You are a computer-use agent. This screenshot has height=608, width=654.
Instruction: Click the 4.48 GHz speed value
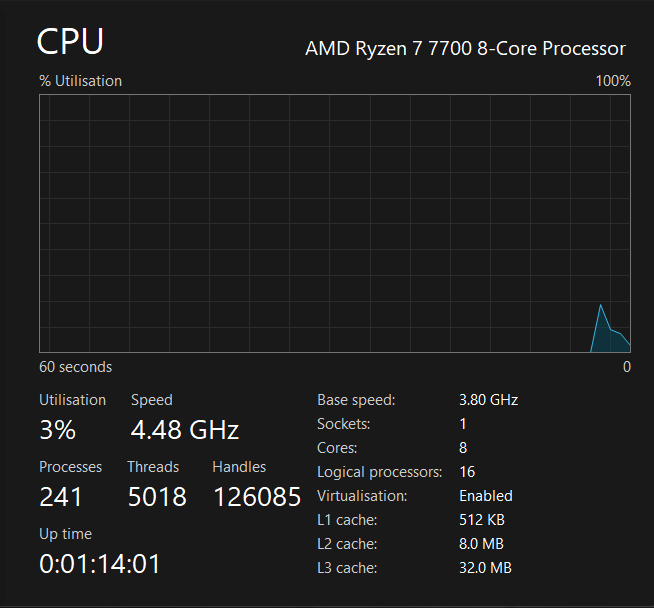pyautogui.click(x=185, y=430)
